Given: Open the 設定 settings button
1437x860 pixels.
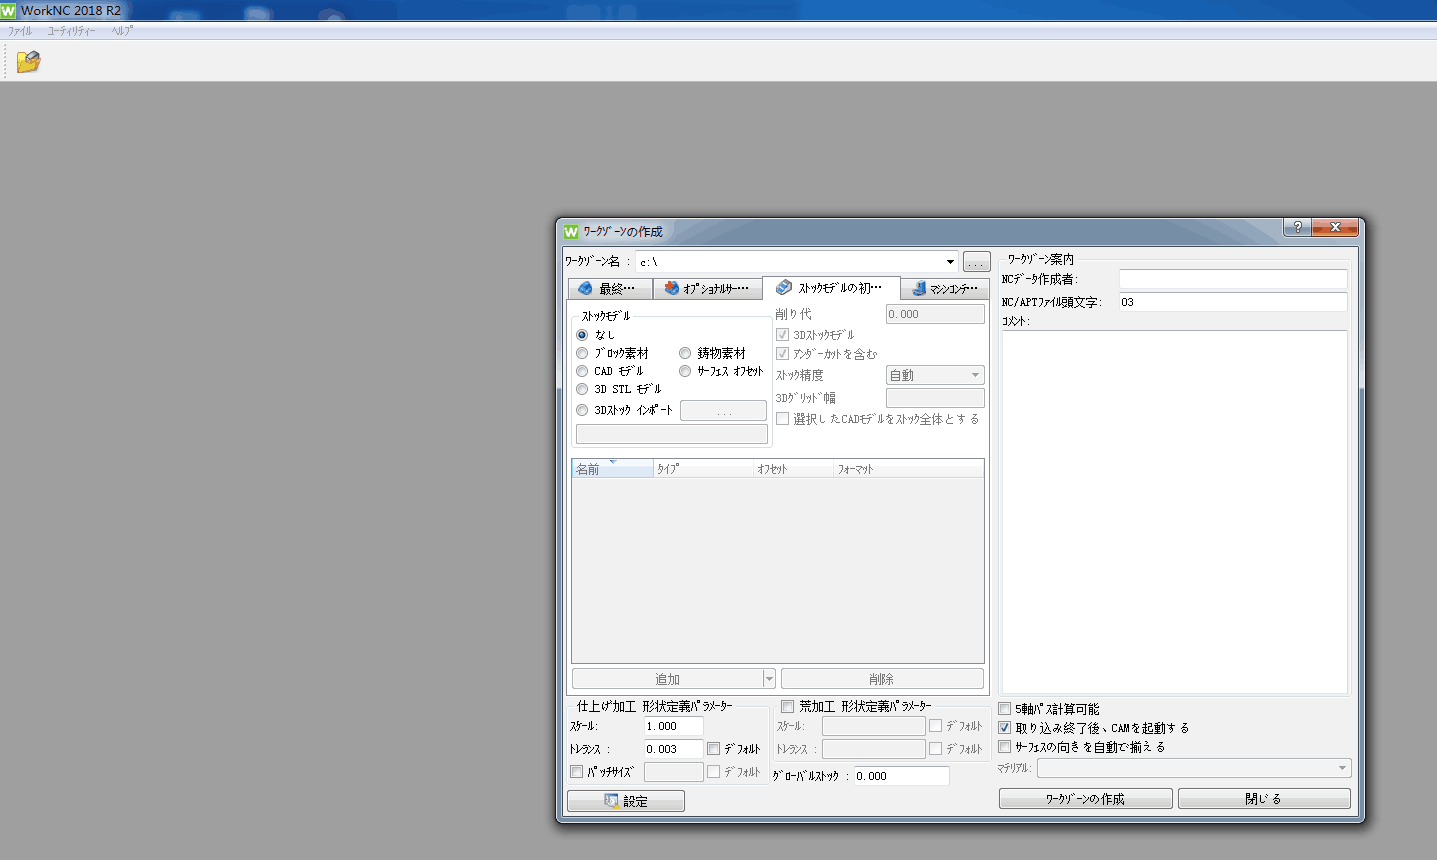Looking at the screenshot, I should point(626,801).
